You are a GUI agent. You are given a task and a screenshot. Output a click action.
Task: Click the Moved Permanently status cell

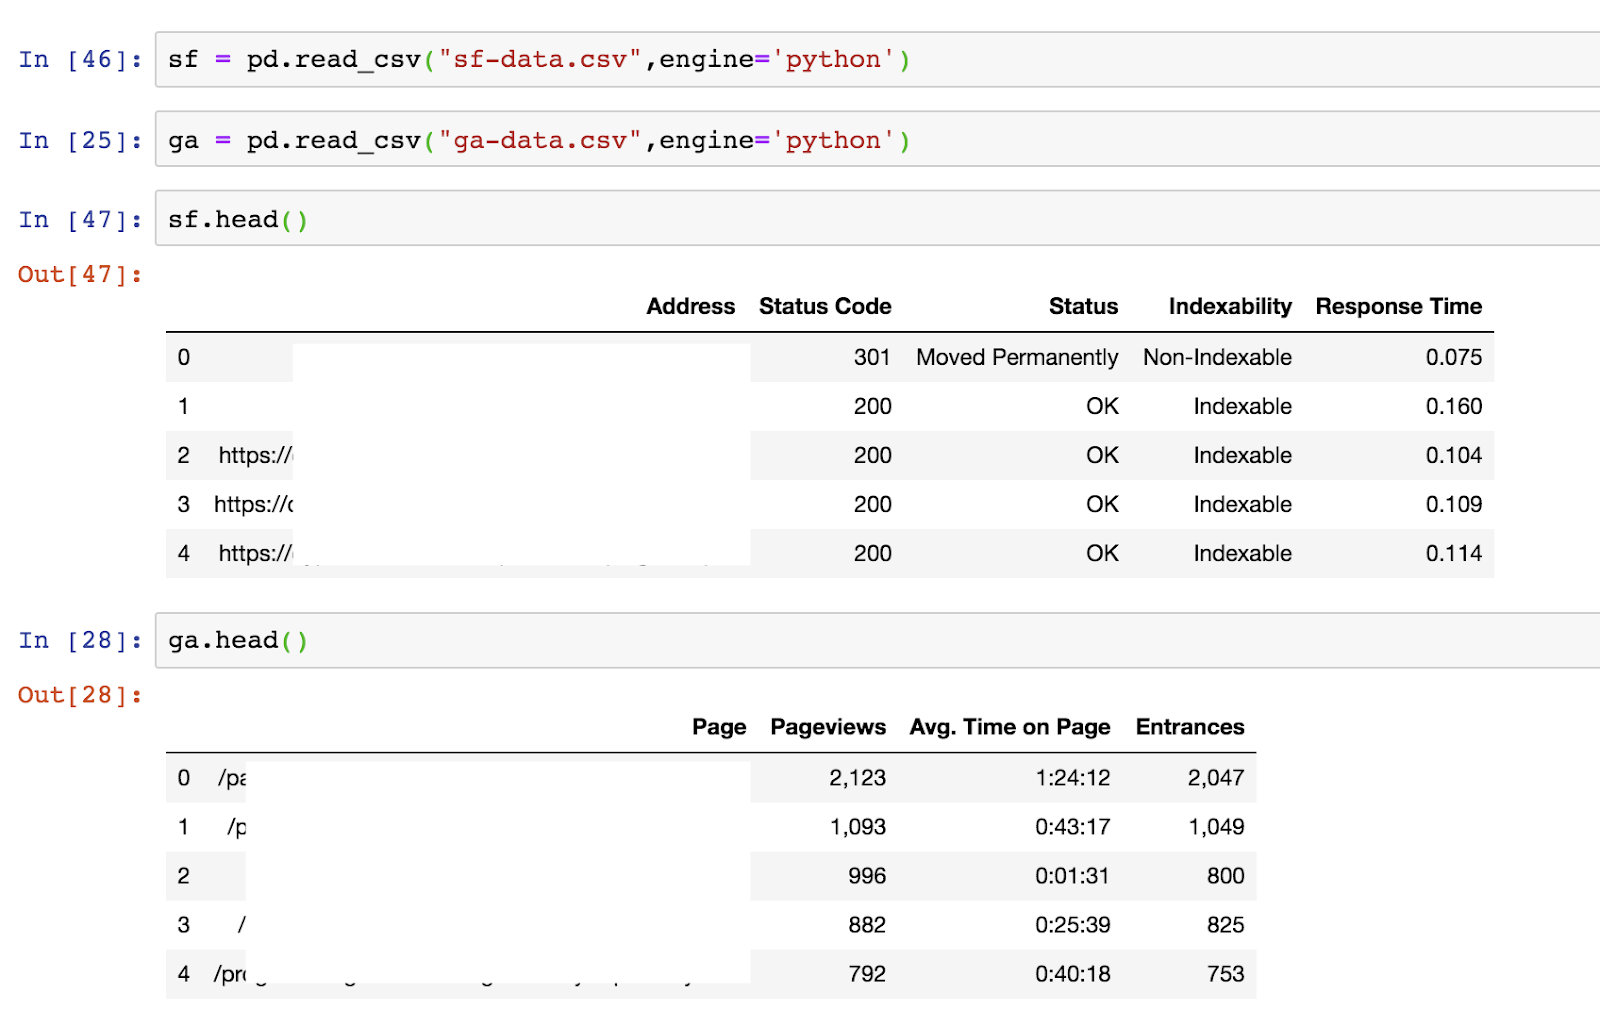coord(1017,358)
